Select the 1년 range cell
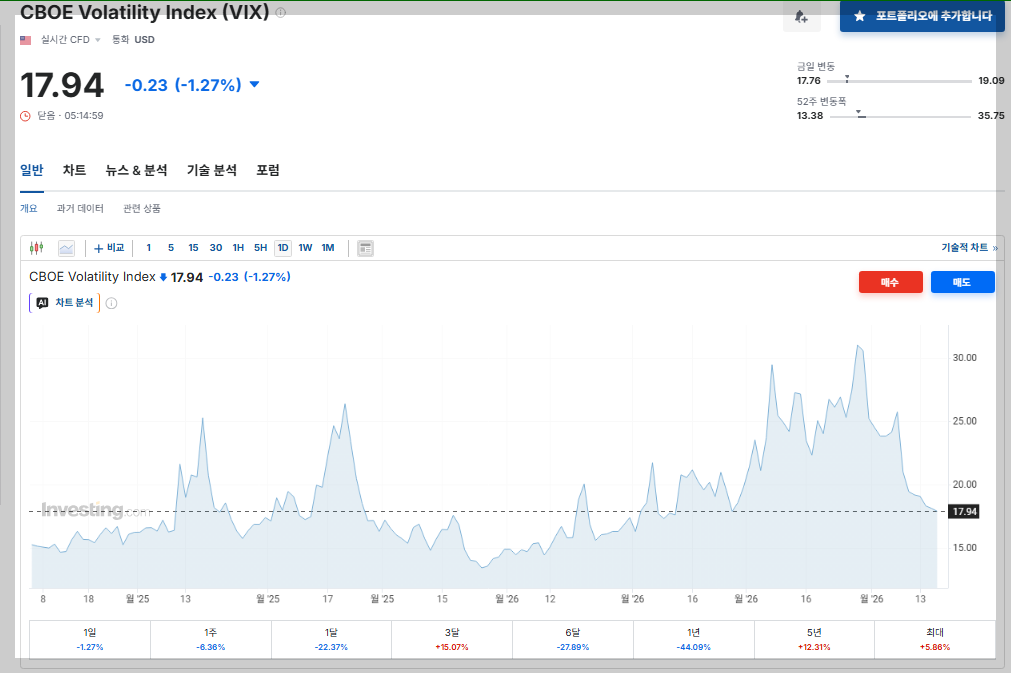Image resolution: width=1011 pixels, height=673 pixels. [x=694, y=639]
